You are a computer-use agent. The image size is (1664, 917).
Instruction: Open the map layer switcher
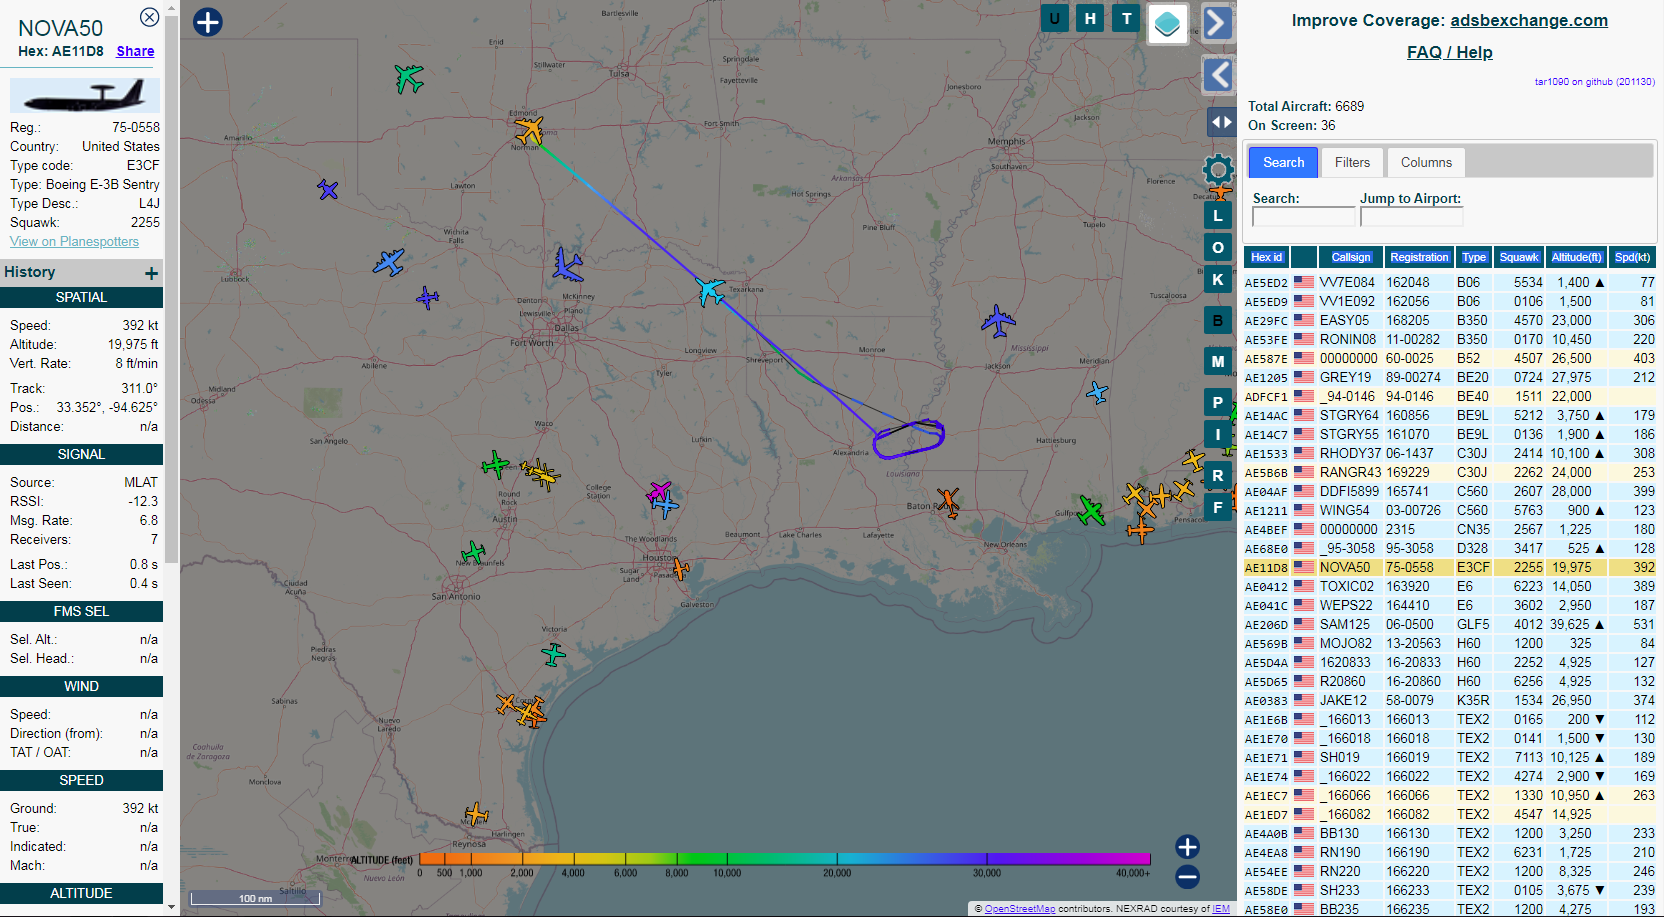click(1167, 23)
